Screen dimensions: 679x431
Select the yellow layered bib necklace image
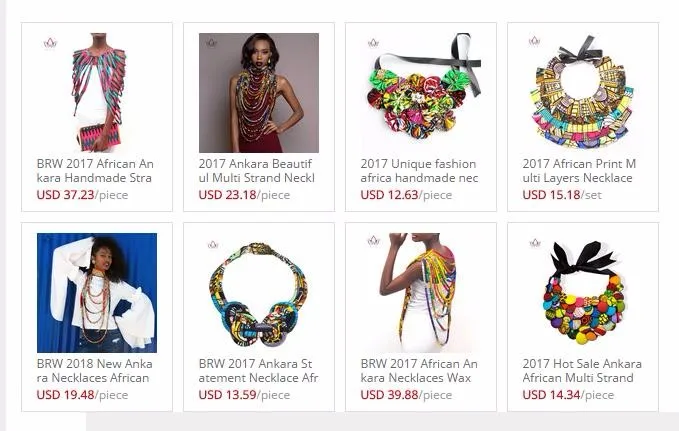pyautogui.click(x=583, y=93)
